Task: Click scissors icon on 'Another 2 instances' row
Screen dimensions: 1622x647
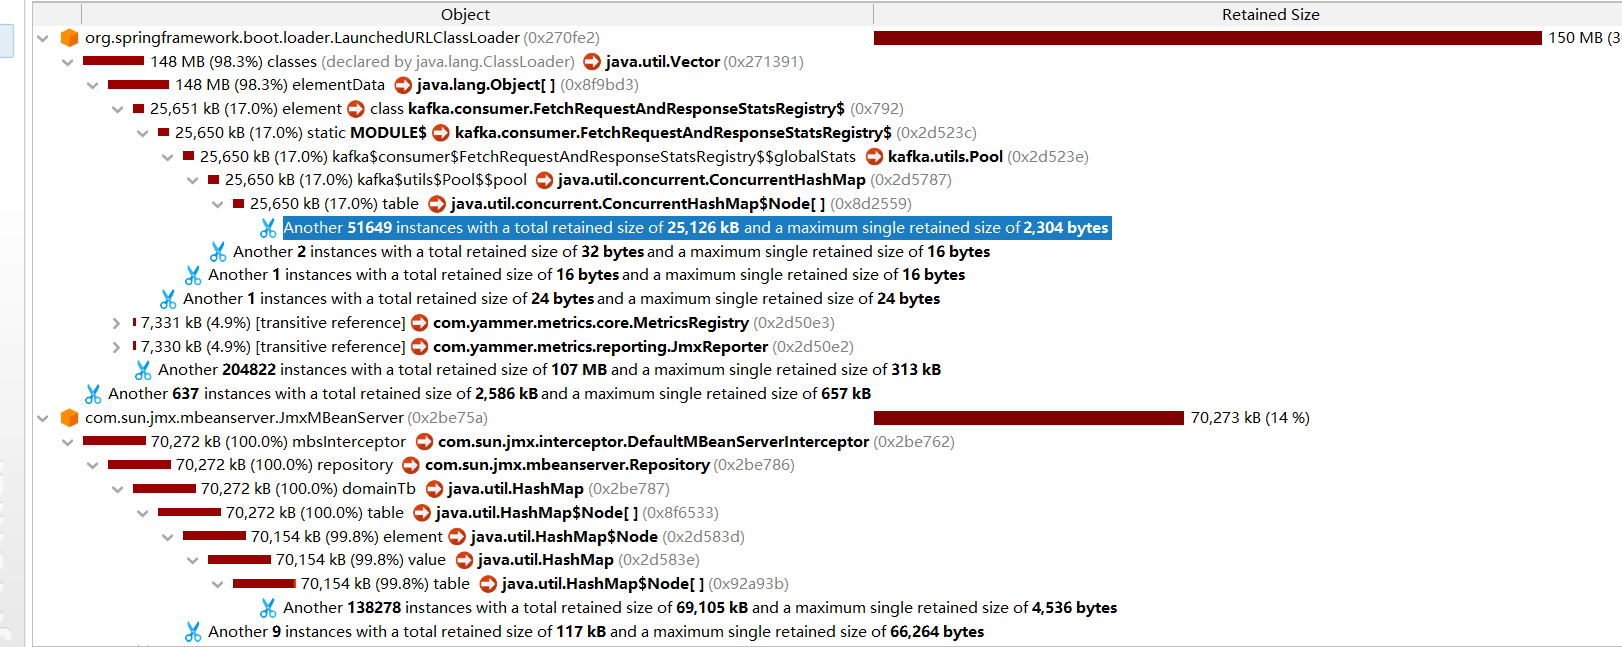Action: point(218,252)
